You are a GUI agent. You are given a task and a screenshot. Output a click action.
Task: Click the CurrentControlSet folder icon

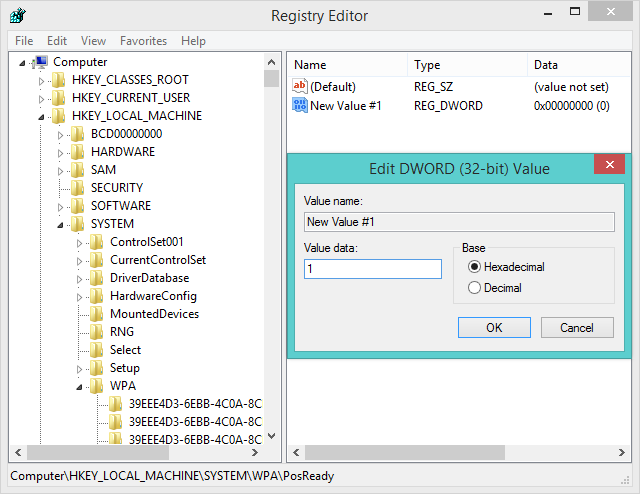[97, 260]
